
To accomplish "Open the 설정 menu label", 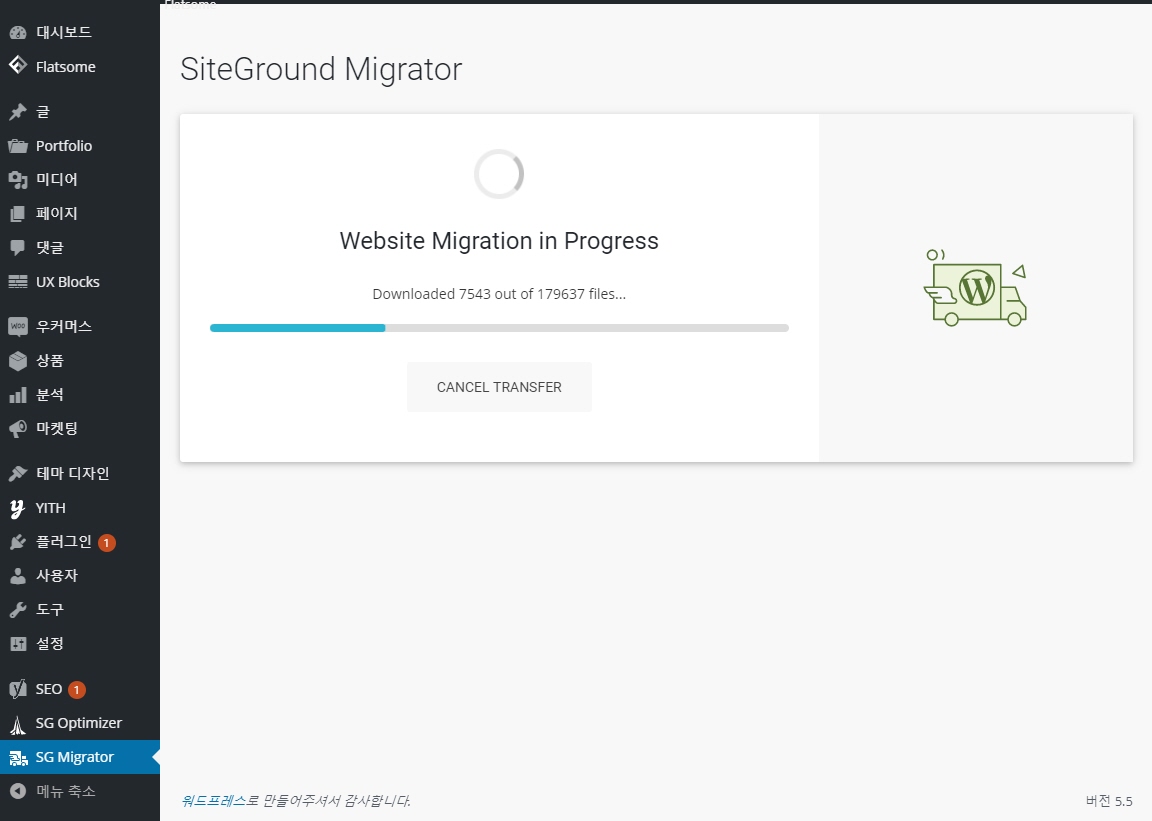I will [50, 643].
